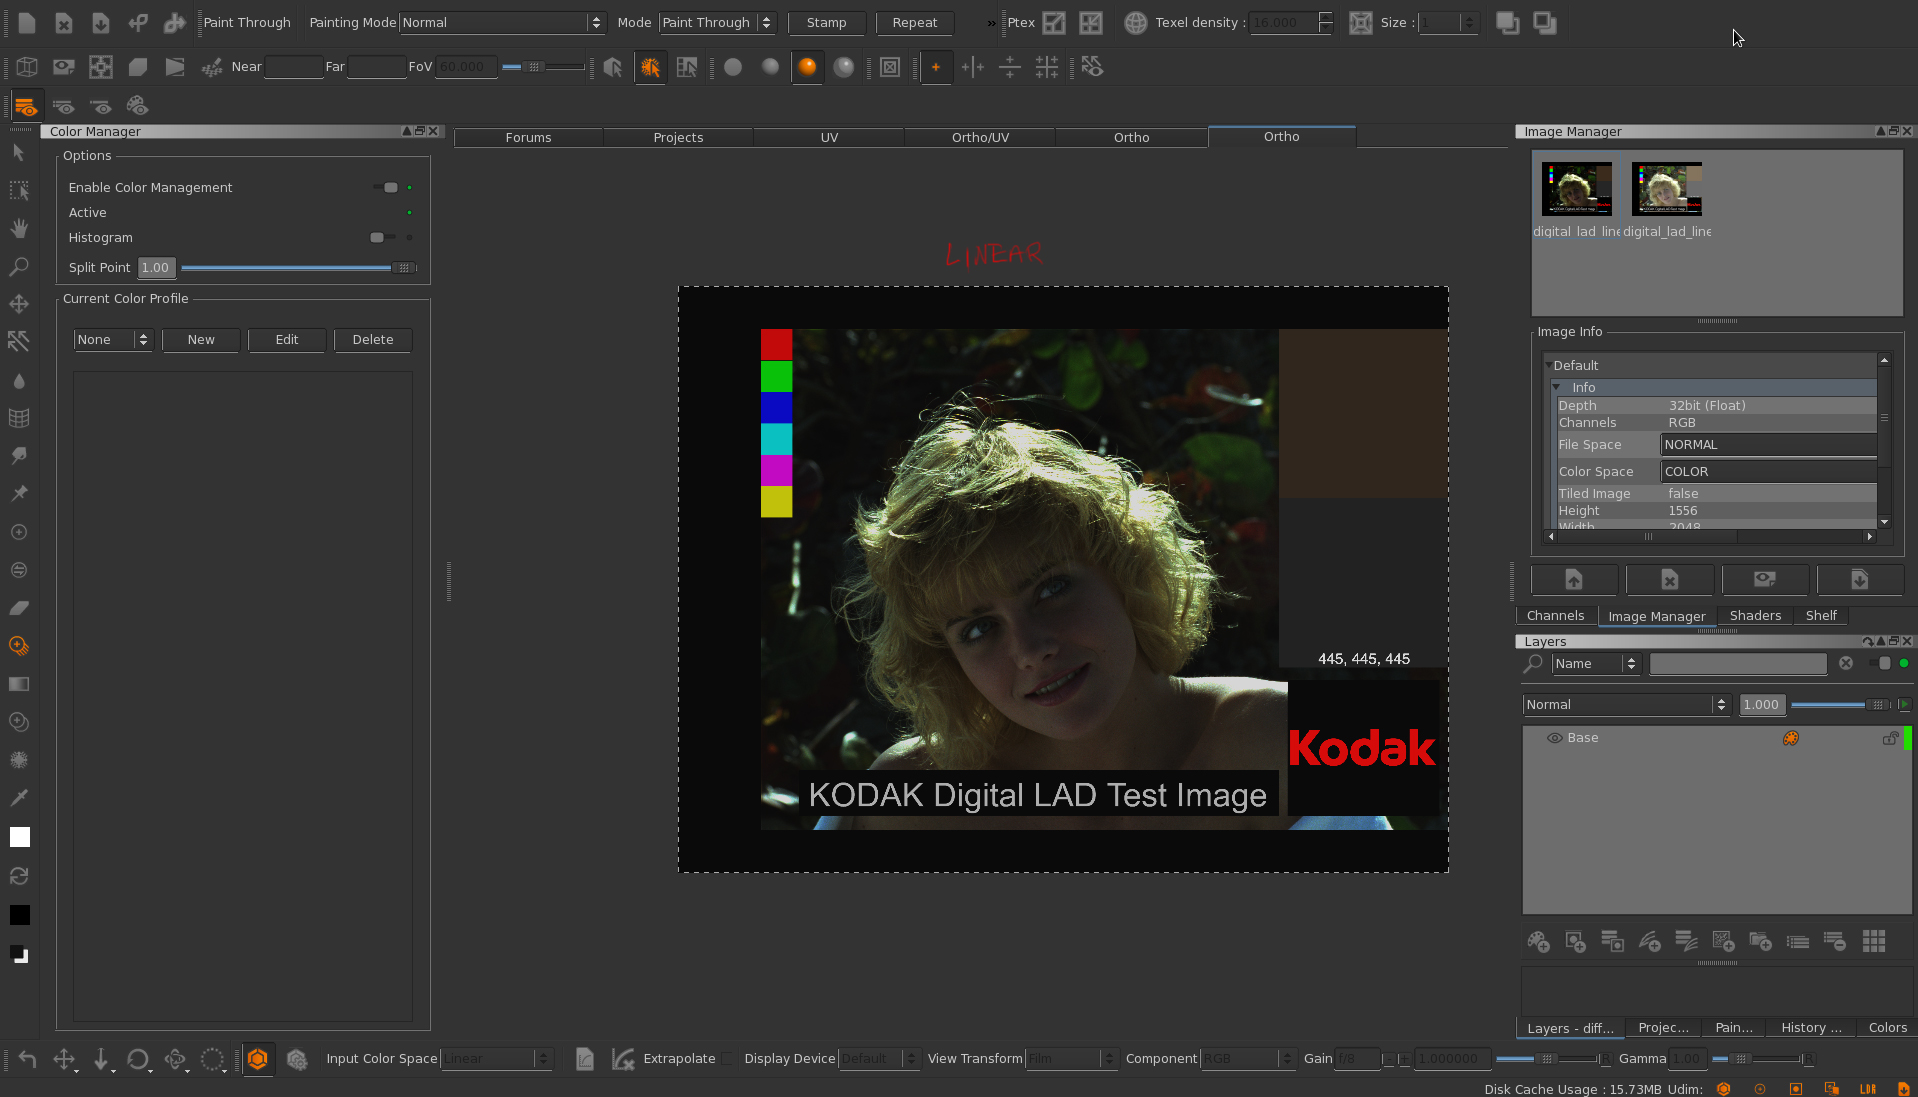
Task: Switch to the Ortho/UV tab
Action: pyautogui.click(x=980, y=137)
